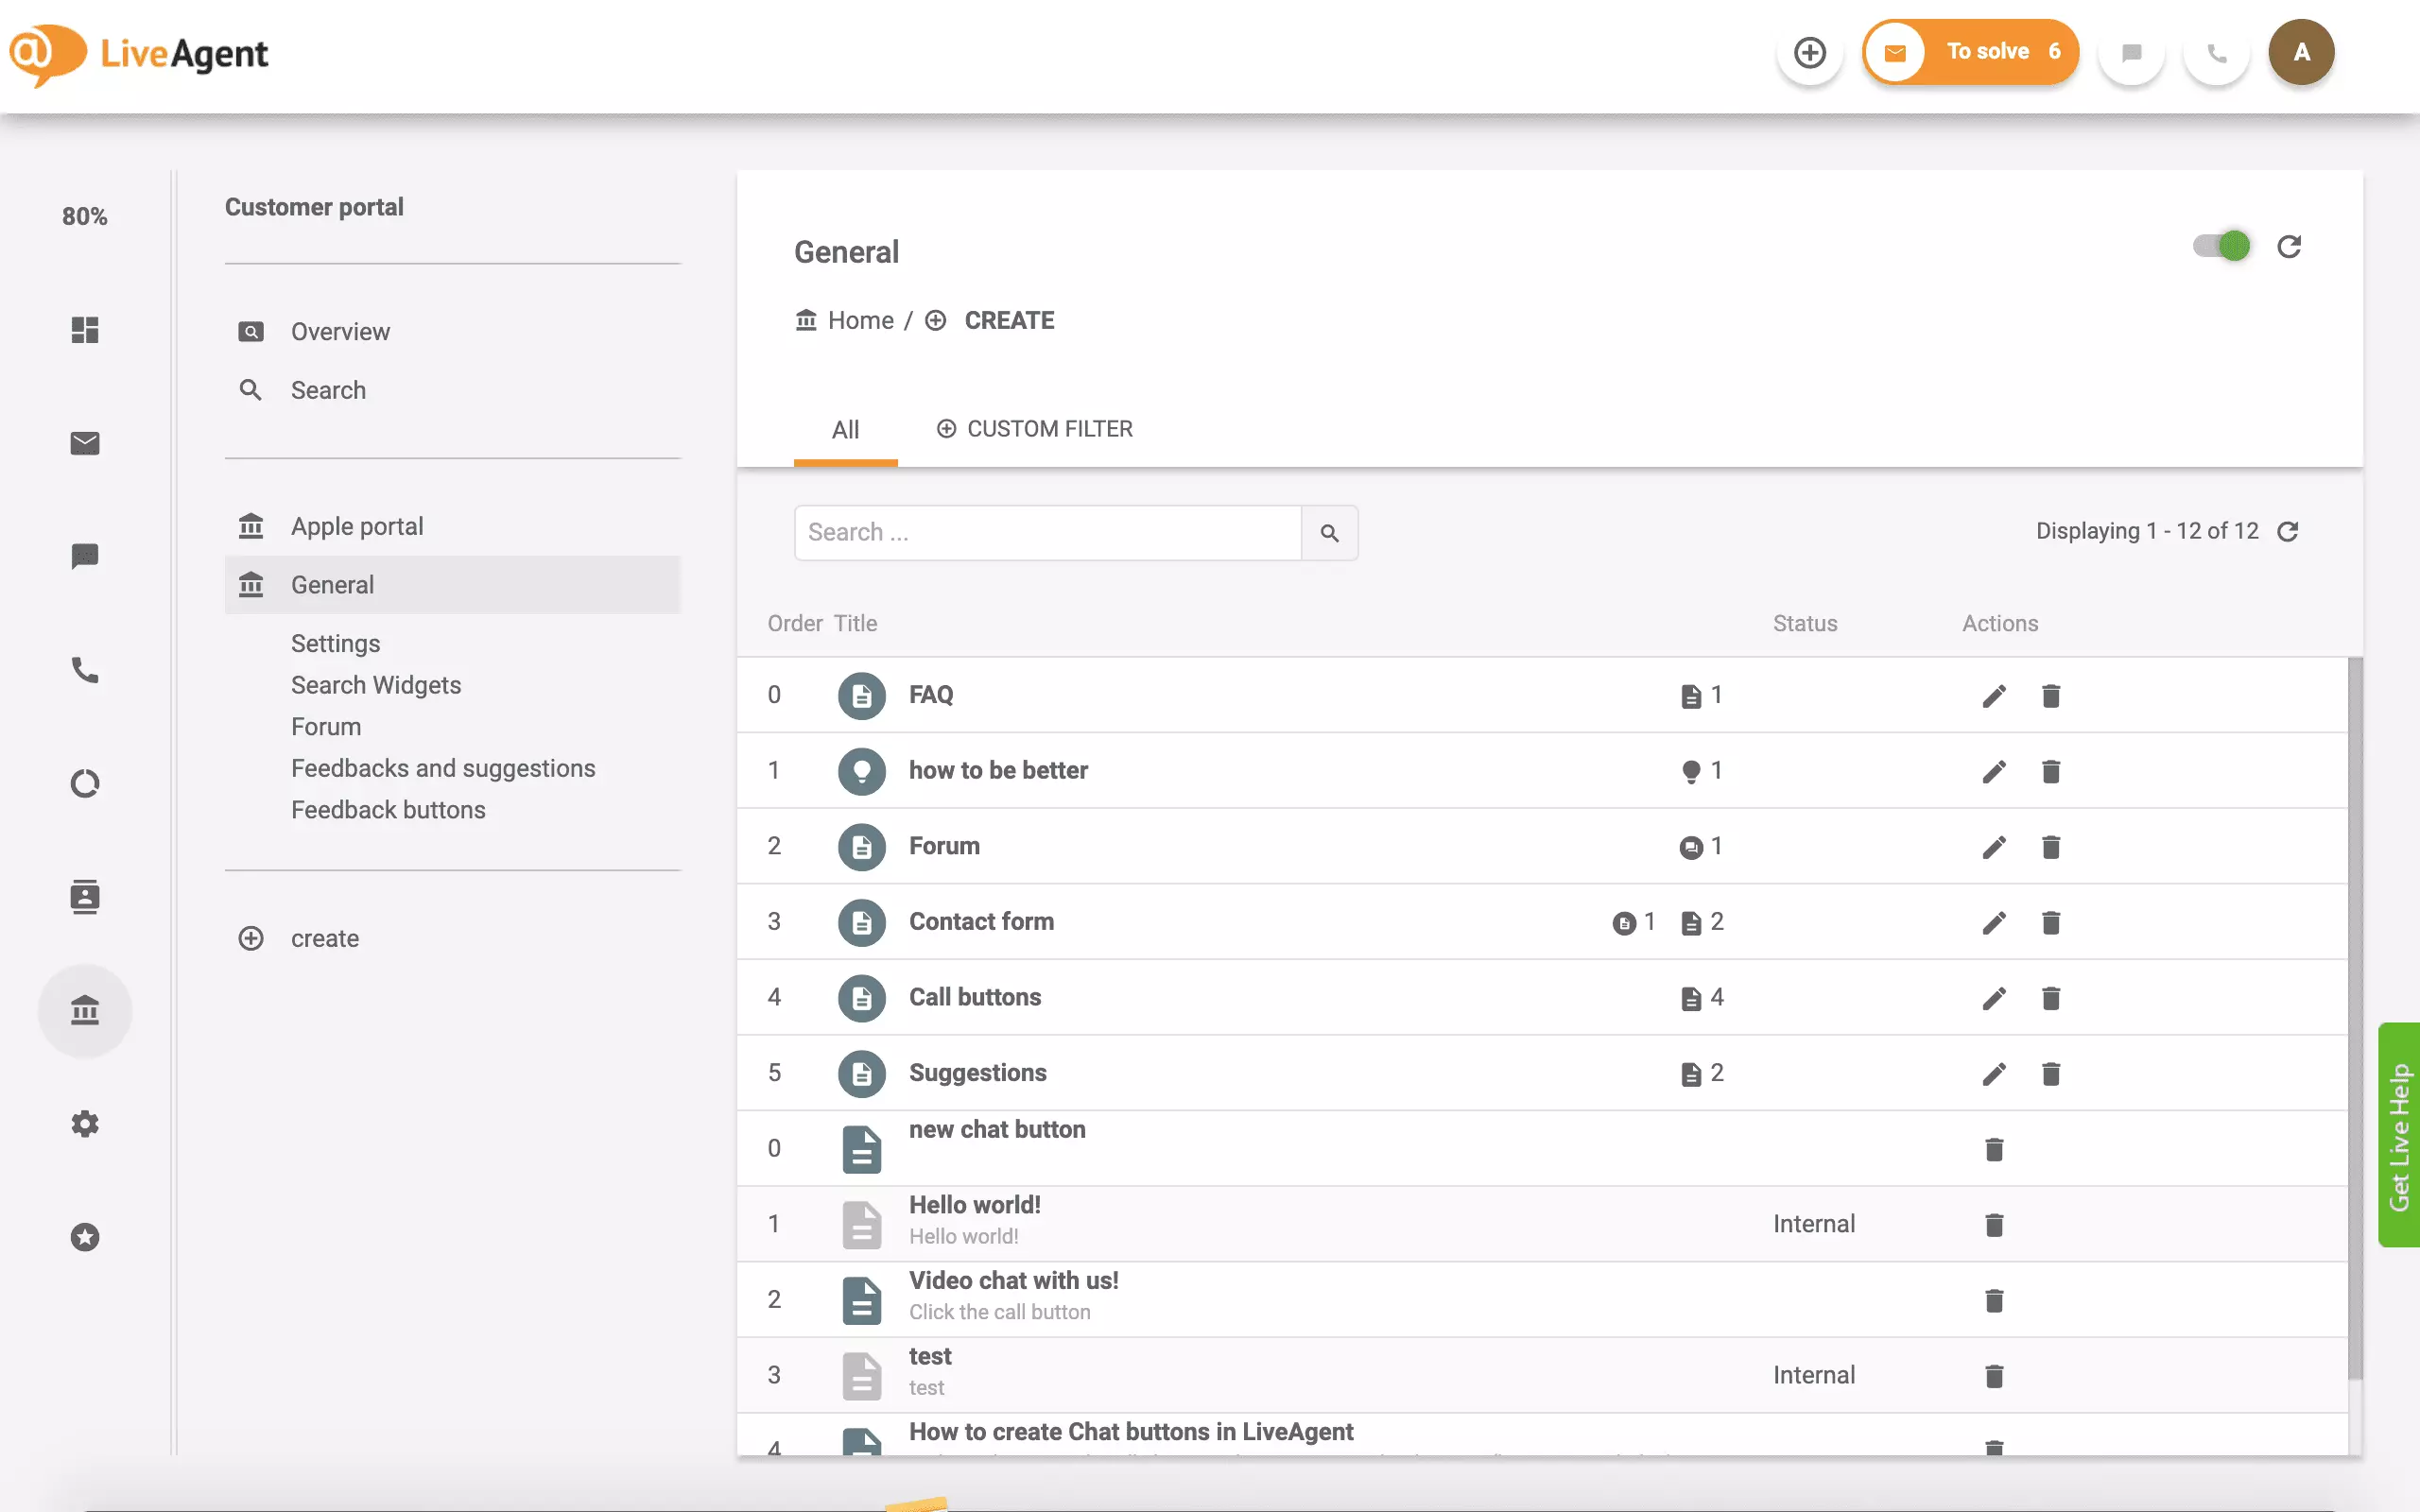Screen dimensions: 2420x1512
Task: Select the Chats icon in left sidebar
Action: pyautogui.click(x=85, y=557)
